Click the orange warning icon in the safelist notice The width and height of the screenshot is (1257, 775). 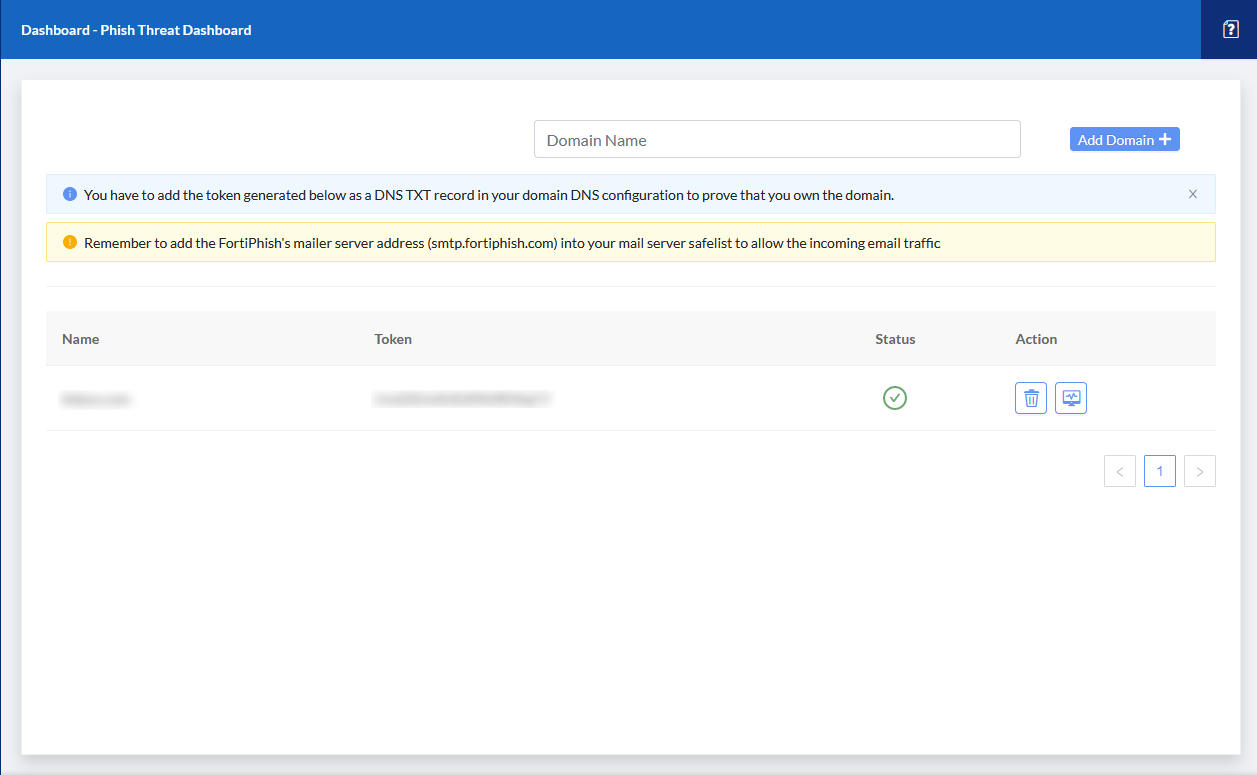(x=70, y=242)
